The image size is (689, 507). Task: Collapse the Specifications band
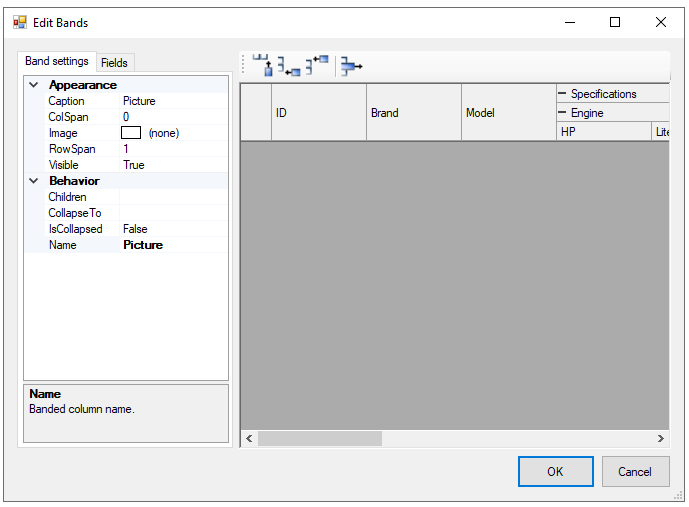coord(562,94)
